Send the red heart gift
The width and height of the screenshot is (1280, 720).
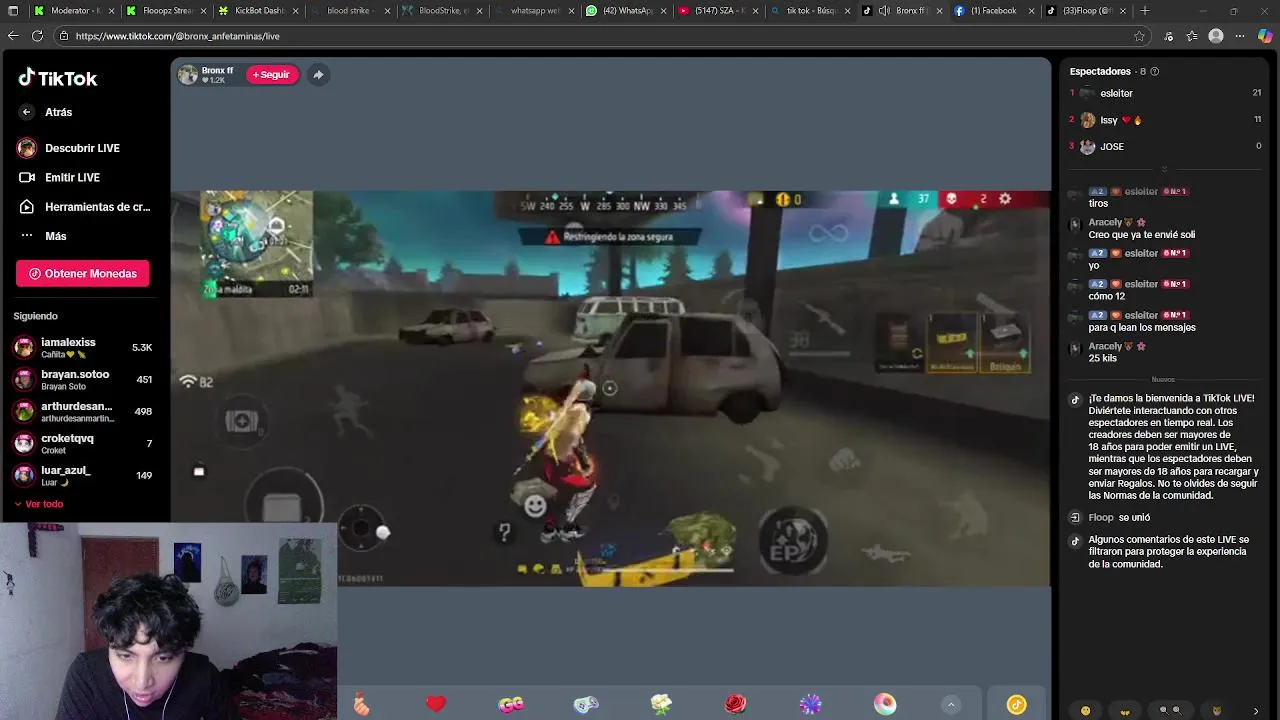pos(436,705)
